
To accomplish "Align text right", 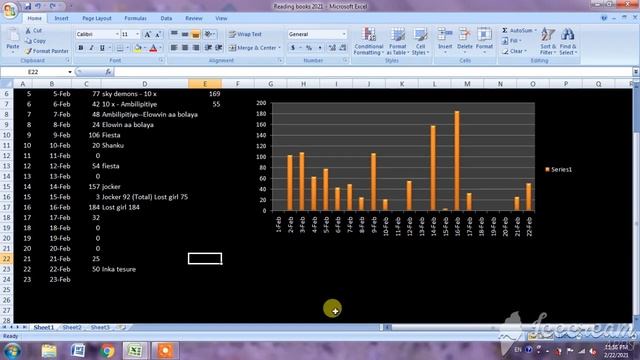I will pyautogui.click(x=196, y=48).
